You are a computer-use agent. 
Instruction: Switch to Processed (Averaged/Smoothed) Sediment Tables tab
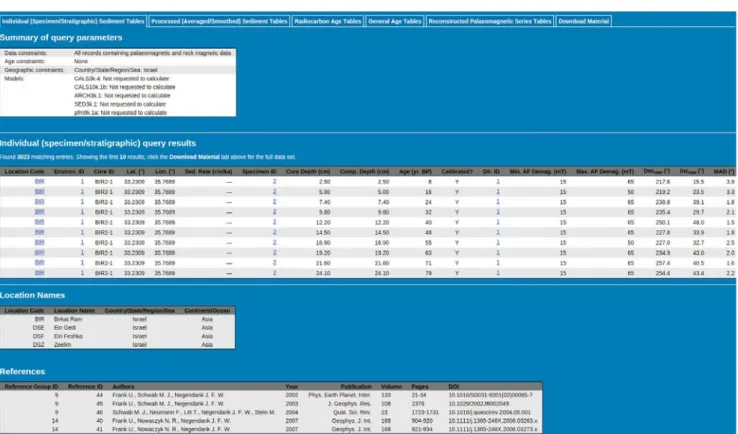click(x=219, y=21)
